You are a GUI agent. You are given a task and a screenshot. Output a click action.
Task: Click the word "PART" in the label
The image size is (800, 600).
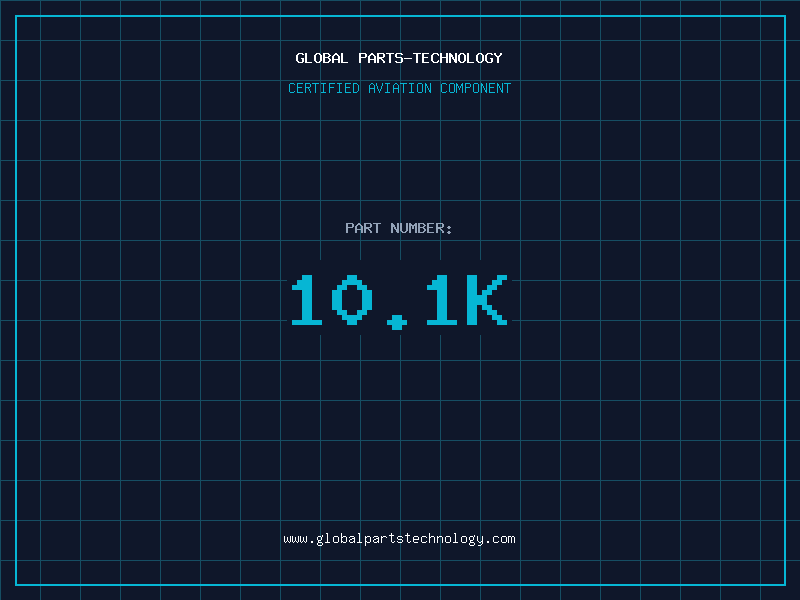click(x=363, y=228)
